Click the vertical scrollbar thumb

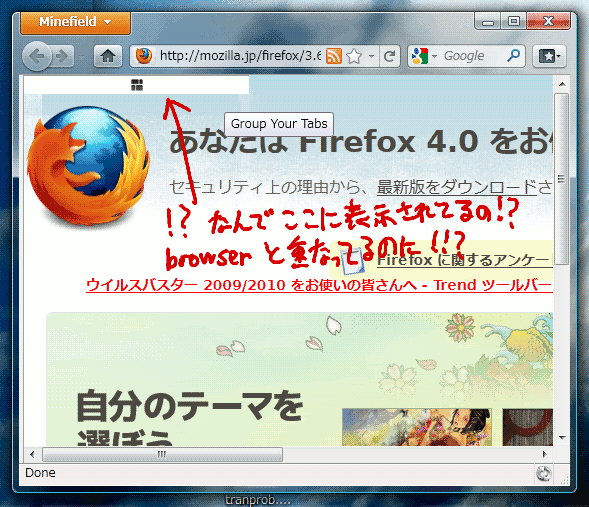tap(562, 179)
